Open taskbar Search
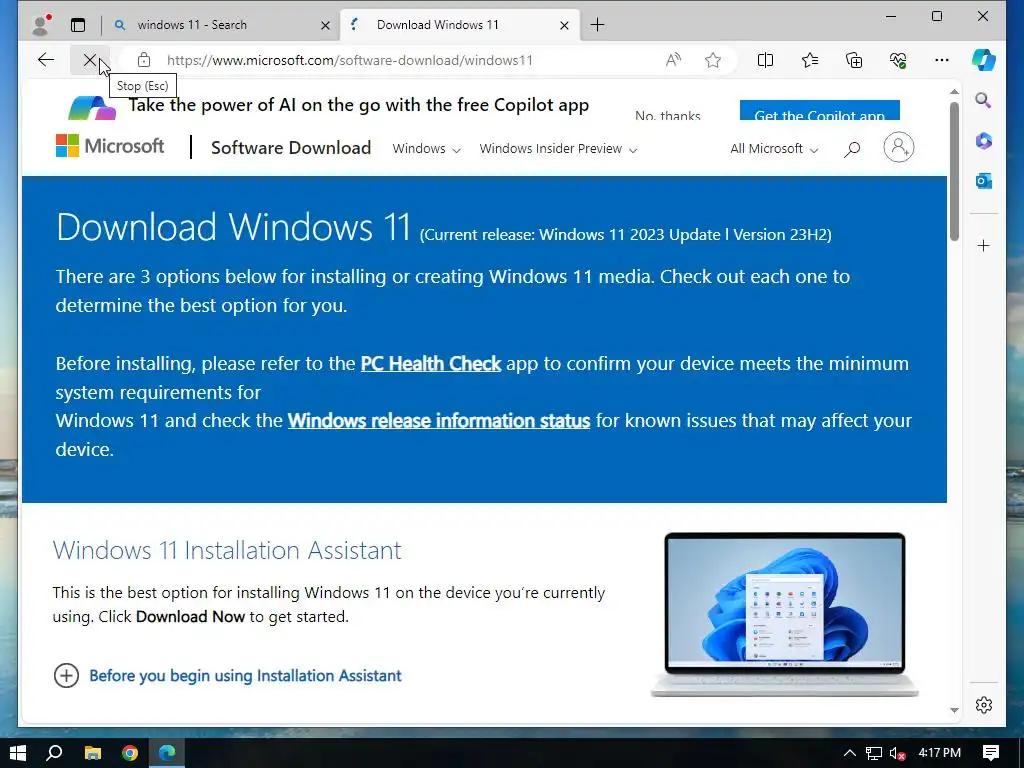This screenshot has width=1024, height=768. pyautogui.click(x=55, y=753)
